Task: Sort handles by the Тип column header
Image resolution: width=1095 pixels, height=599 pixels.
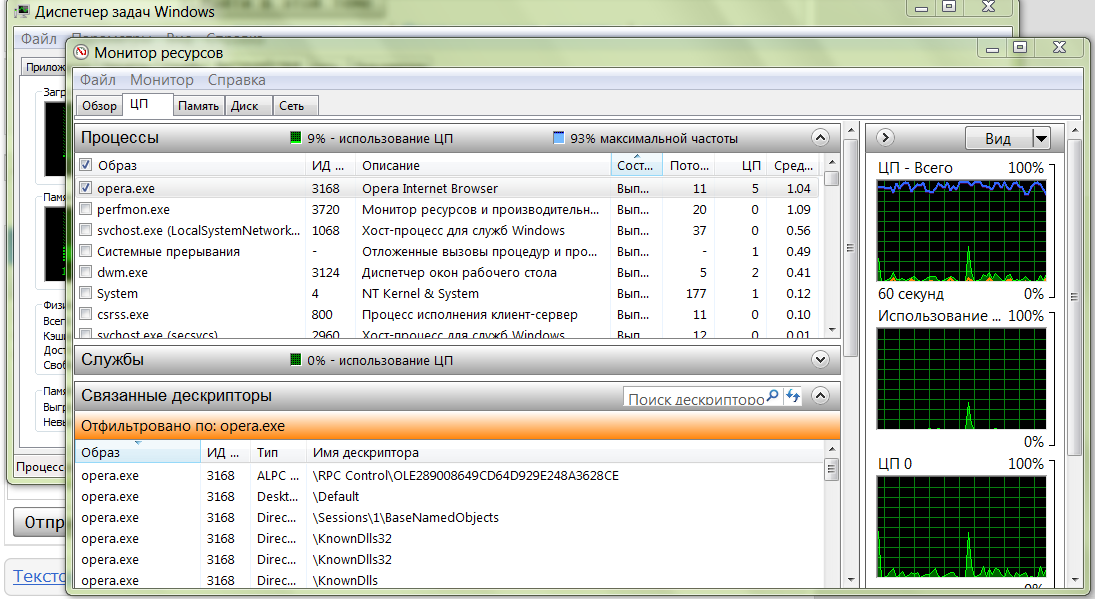Action: coord(278,452)
